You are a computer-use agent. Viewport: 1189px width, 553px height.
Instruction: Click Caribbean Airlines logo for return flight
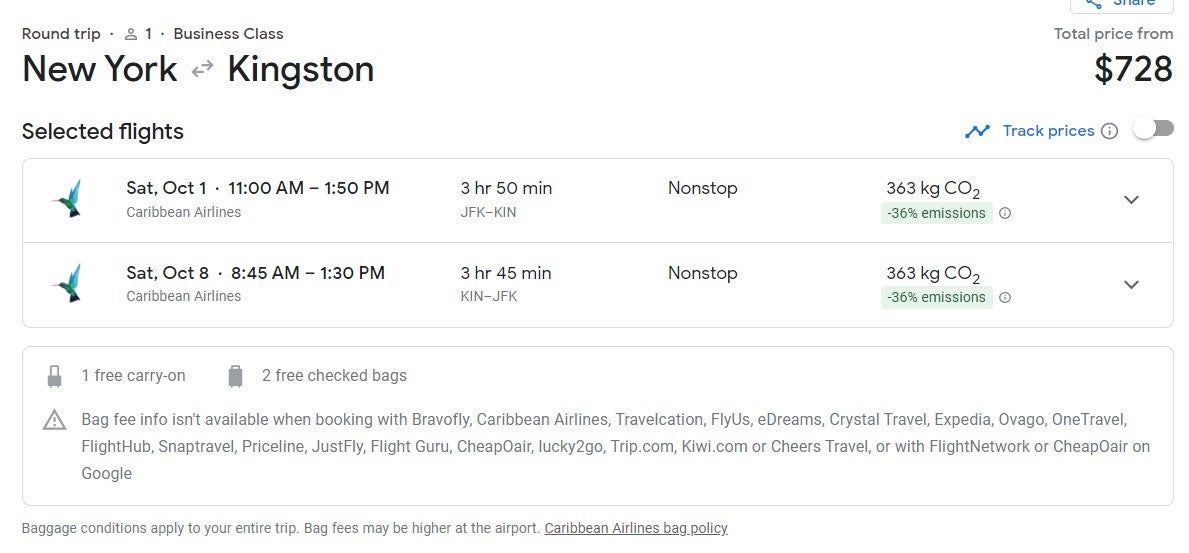[67, 283]
